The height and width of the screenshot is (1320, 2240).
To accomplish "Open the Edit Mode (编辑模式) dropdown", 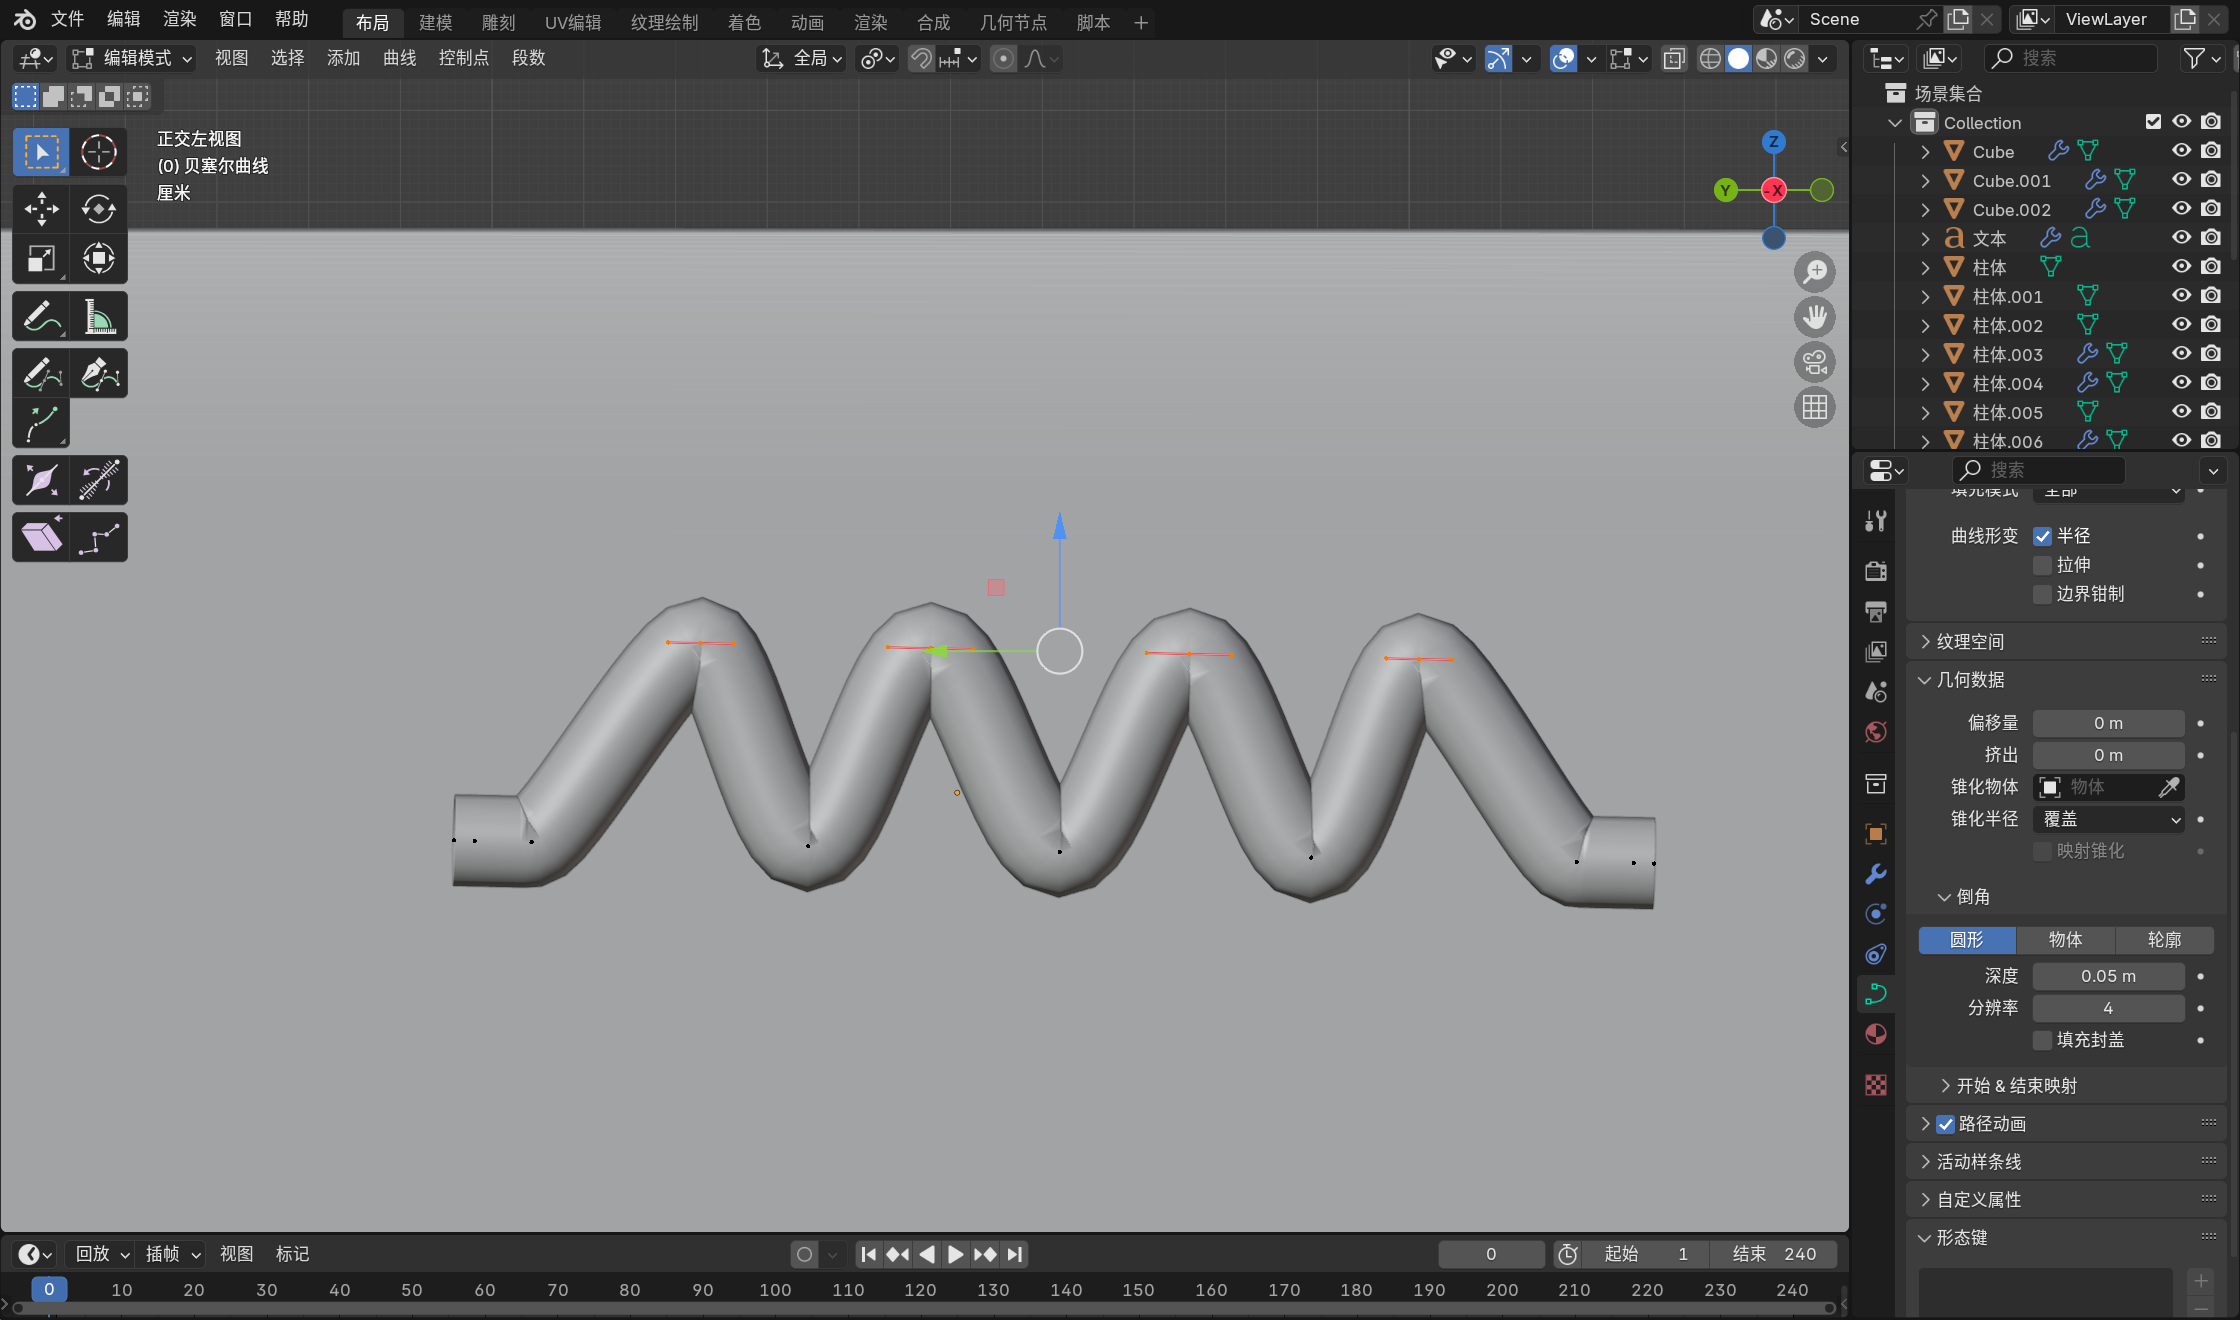I will 132,58.
